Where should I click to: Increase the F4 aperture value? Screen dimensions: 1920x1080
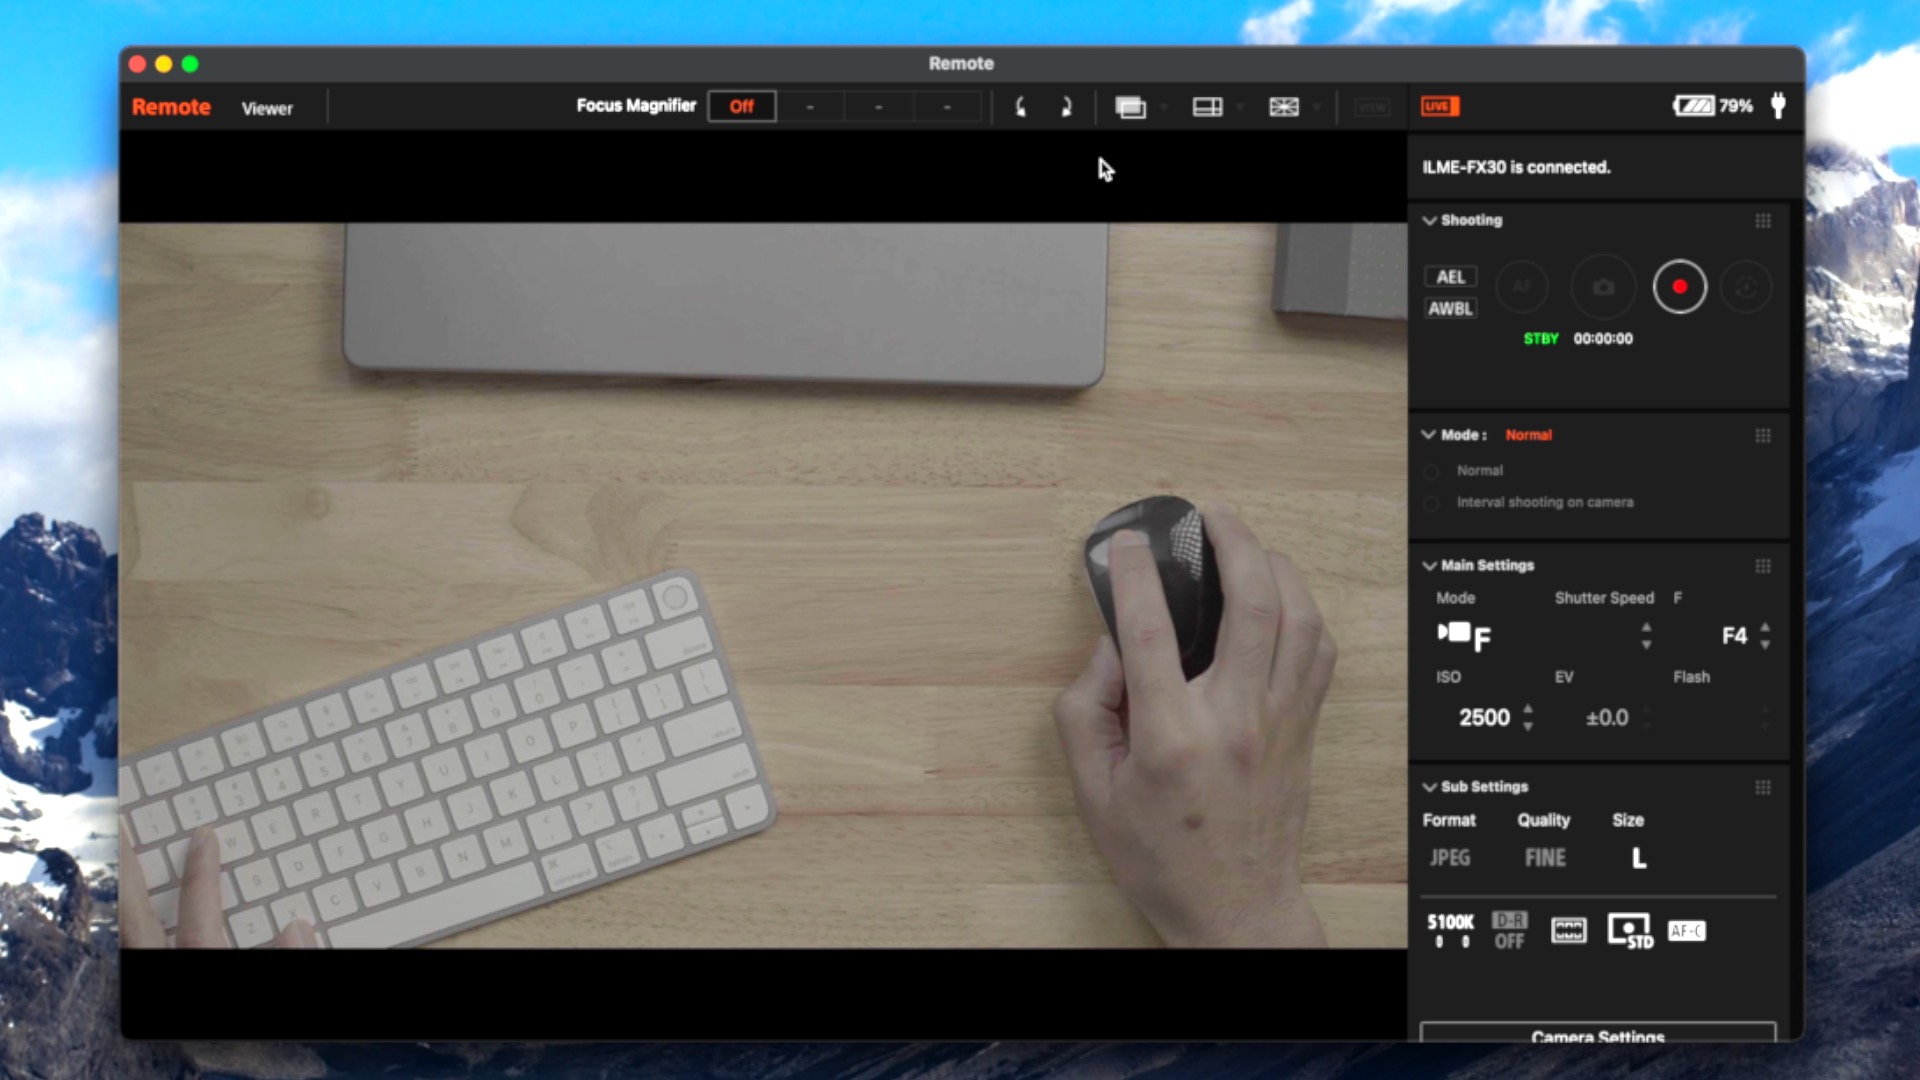point(1765,627)
